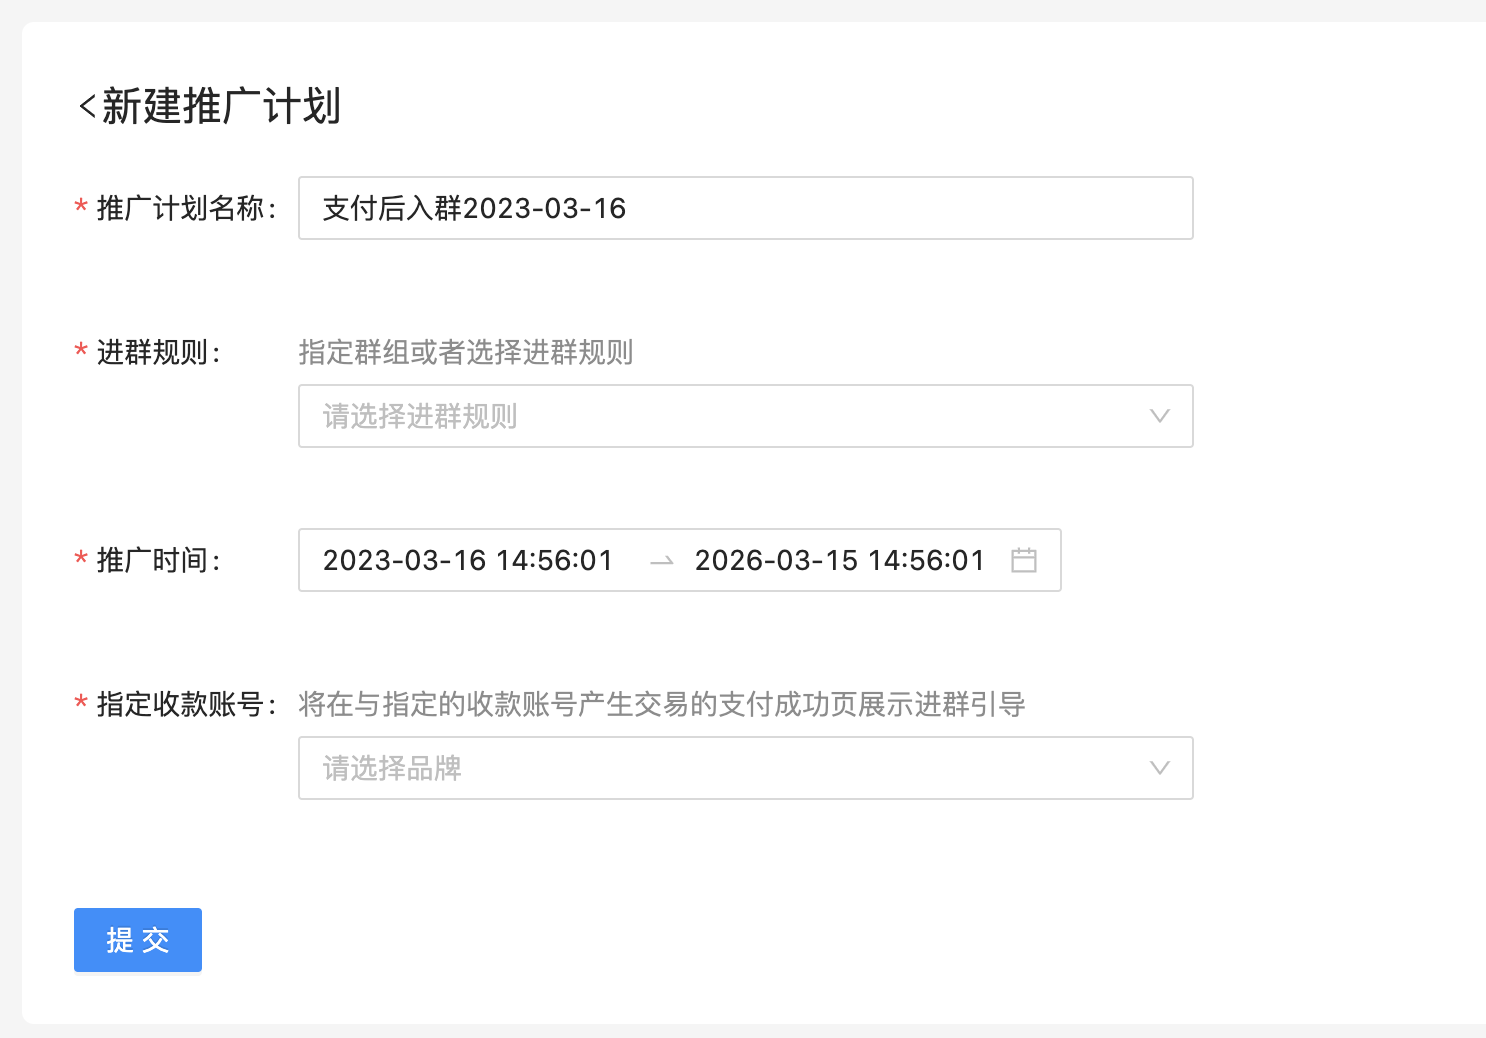1486x1038 pixels.
Task: Click the chevron arrow in the 请选择进群规则 dropdown
Action: [1159, 416]
